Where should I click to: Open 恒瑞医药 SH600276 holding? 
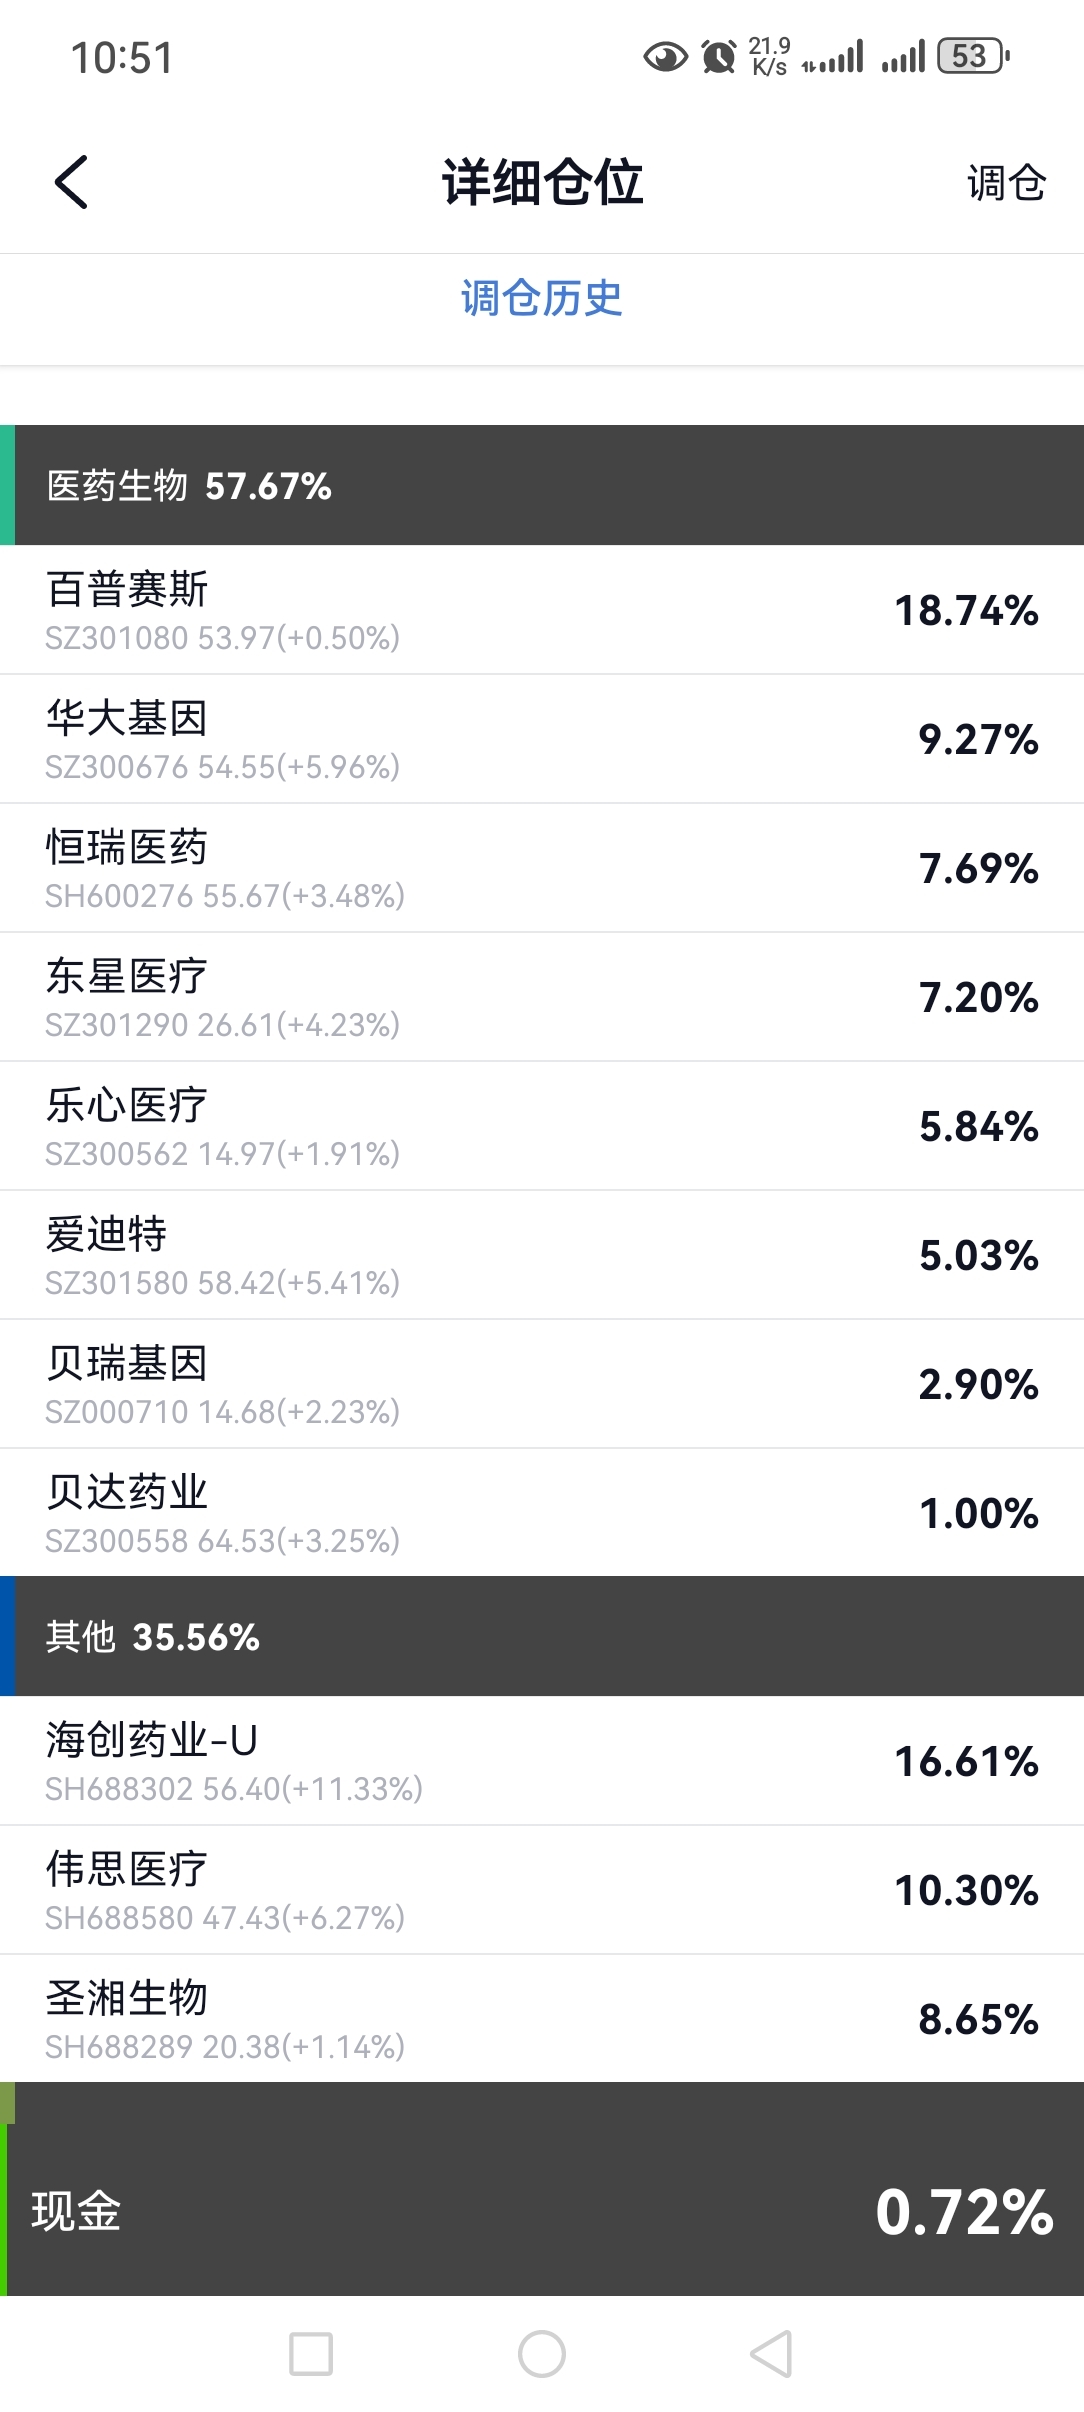point(542,868)
